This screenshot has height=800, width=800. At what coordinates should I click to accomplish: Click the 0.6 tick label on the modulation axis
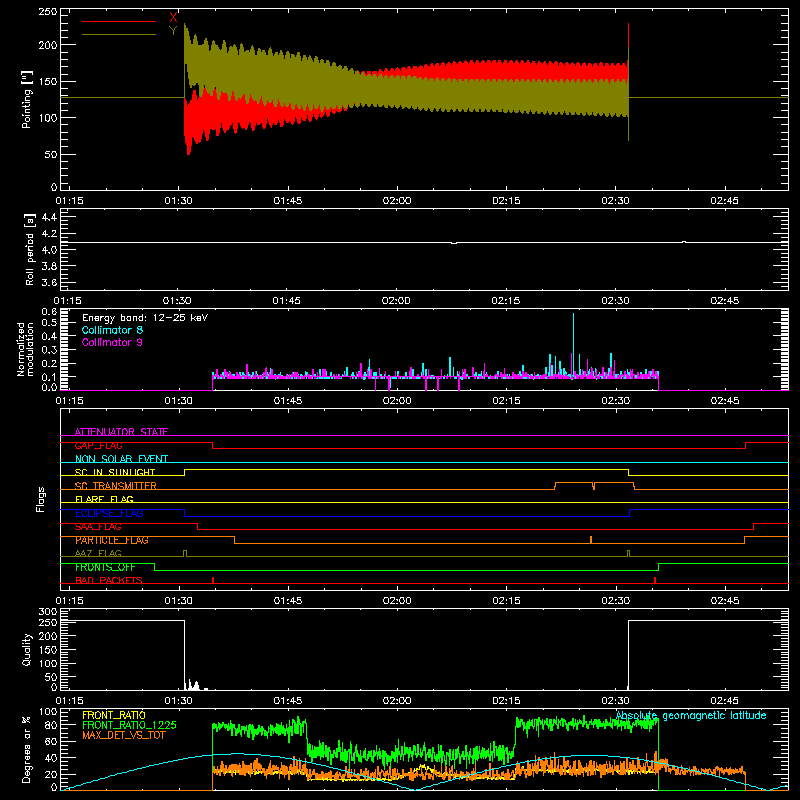(49, 312)
